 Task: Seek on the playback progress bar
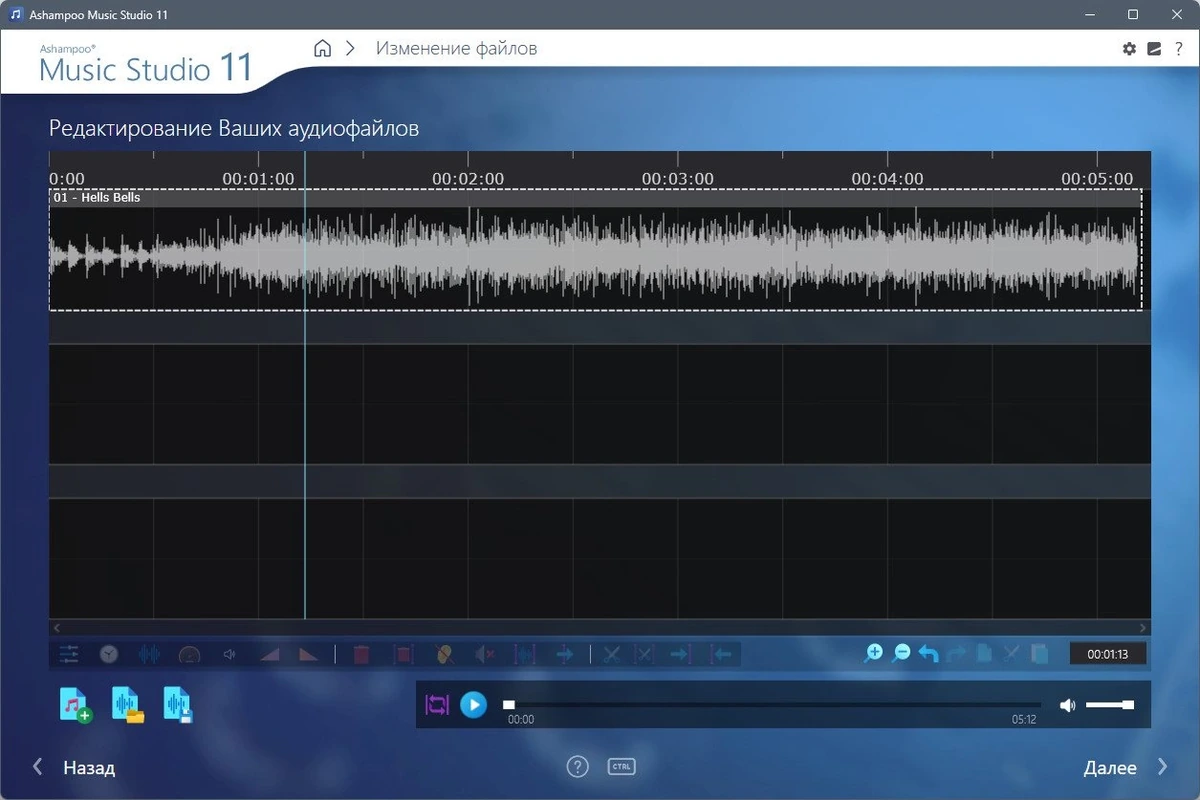tap(770, 705)
